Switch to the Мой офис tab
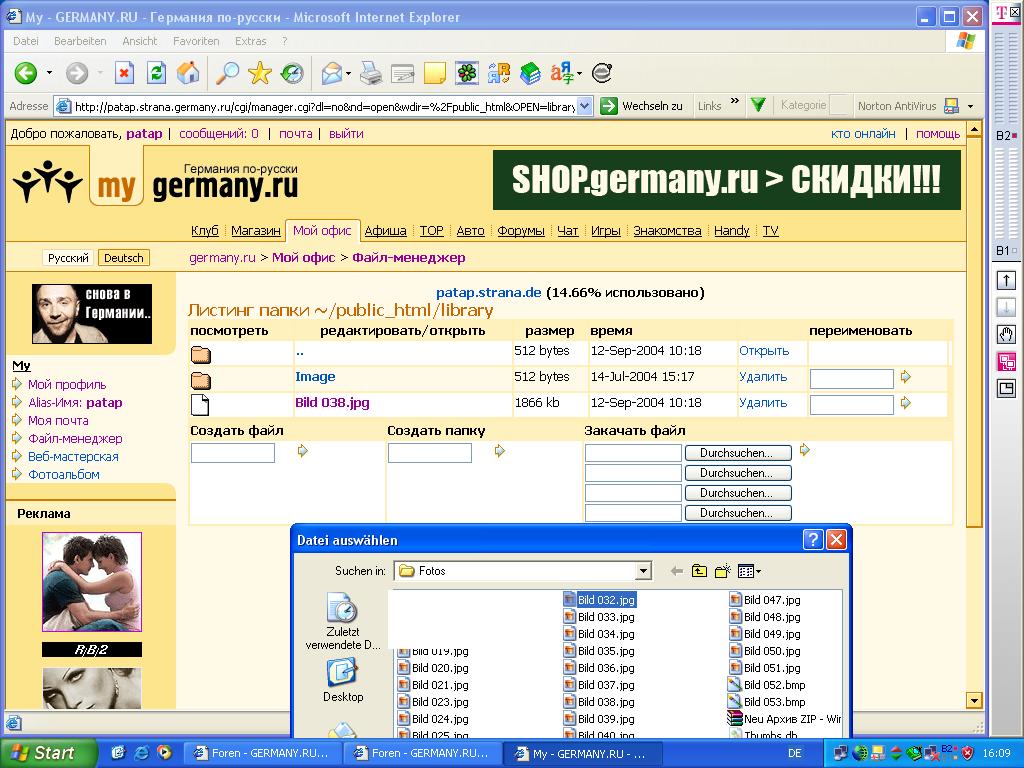The width and height of the screenshot is (1024, 768). pyautogui.click(x=322, y=231)
